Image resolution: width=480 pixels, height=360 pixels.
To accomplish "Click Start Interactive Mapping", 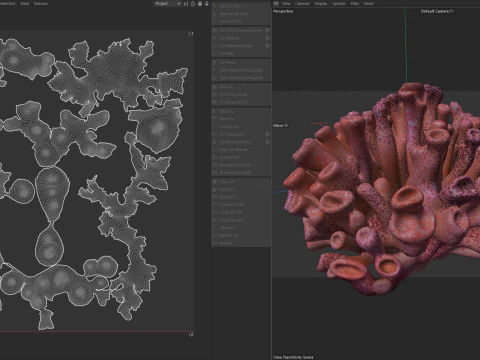I will 241,70.
